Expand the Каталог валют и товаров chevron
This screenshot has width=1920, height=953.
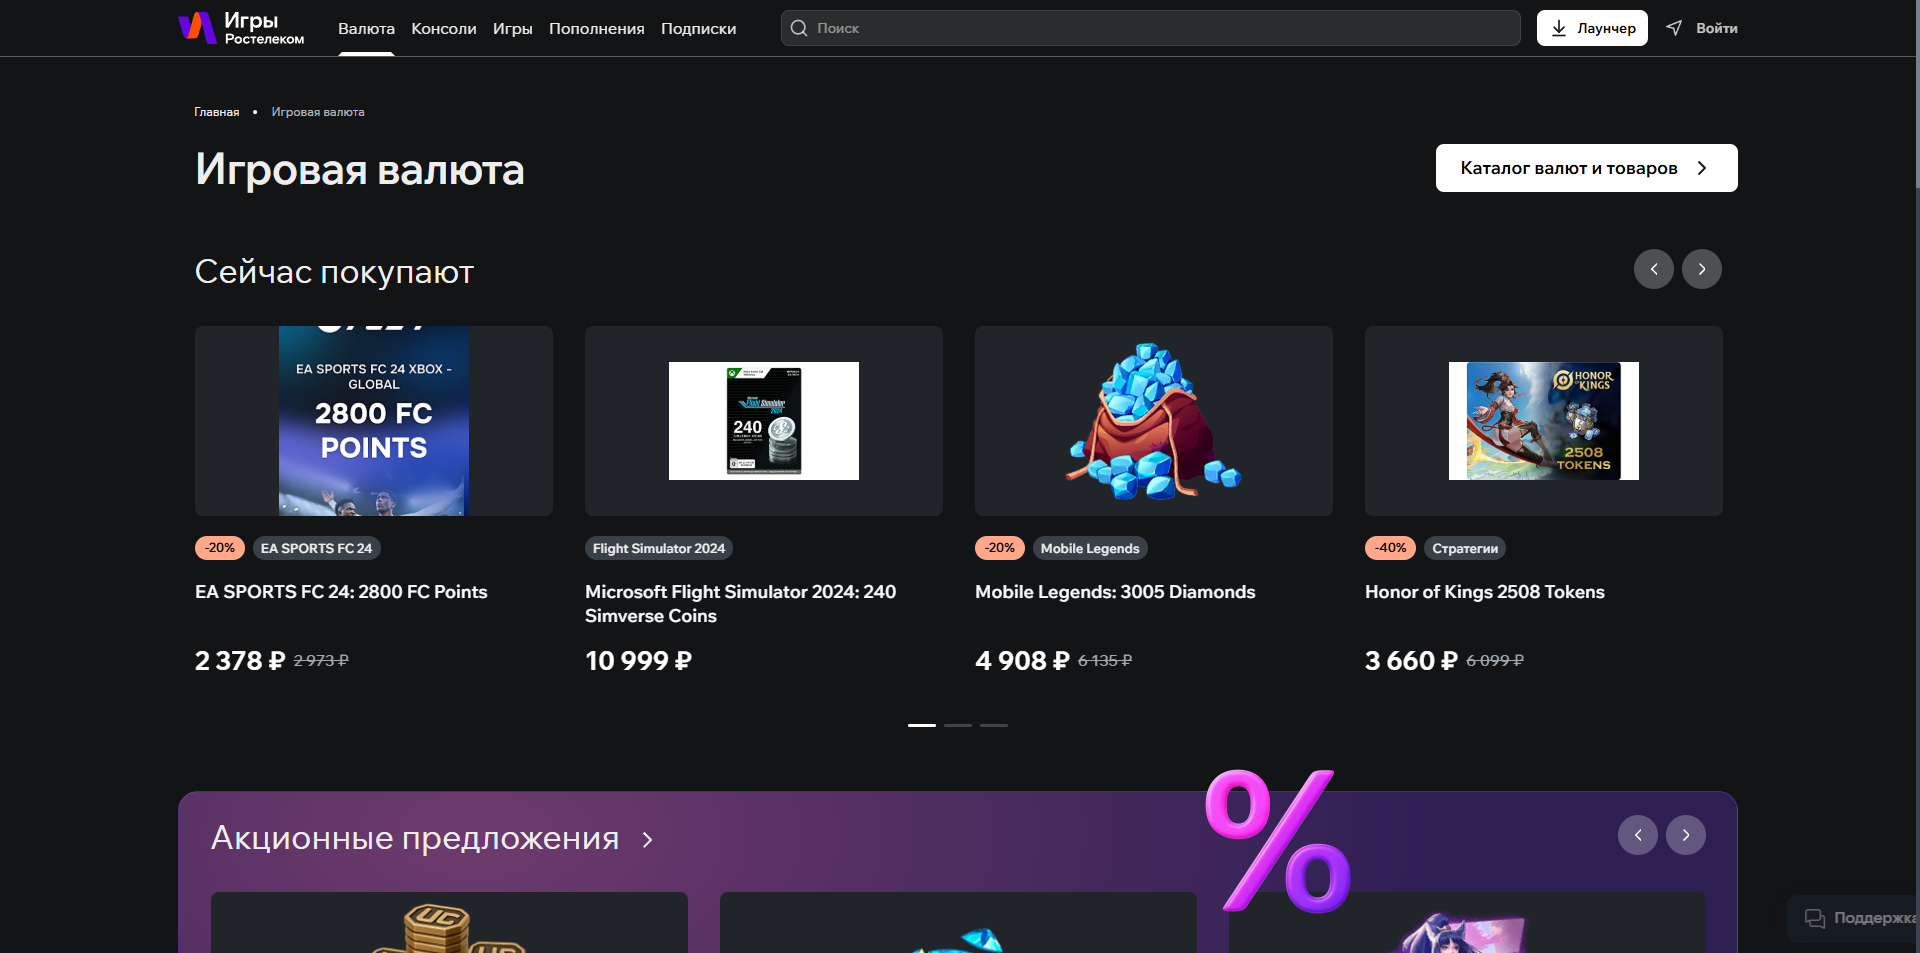1703,168
